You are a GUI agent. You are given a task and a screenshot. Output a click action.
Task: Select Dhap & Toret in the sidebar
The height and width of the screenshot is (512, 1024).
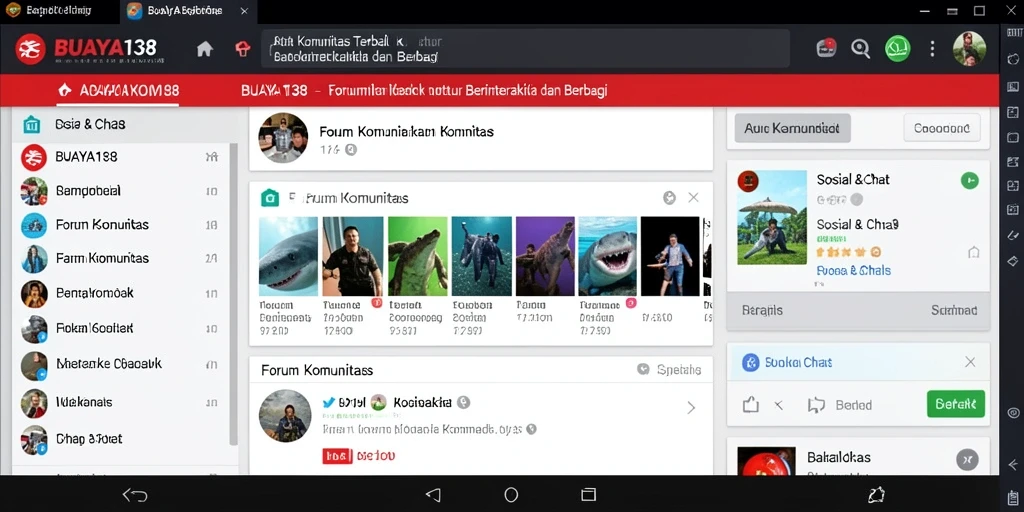tap(121, 440)
